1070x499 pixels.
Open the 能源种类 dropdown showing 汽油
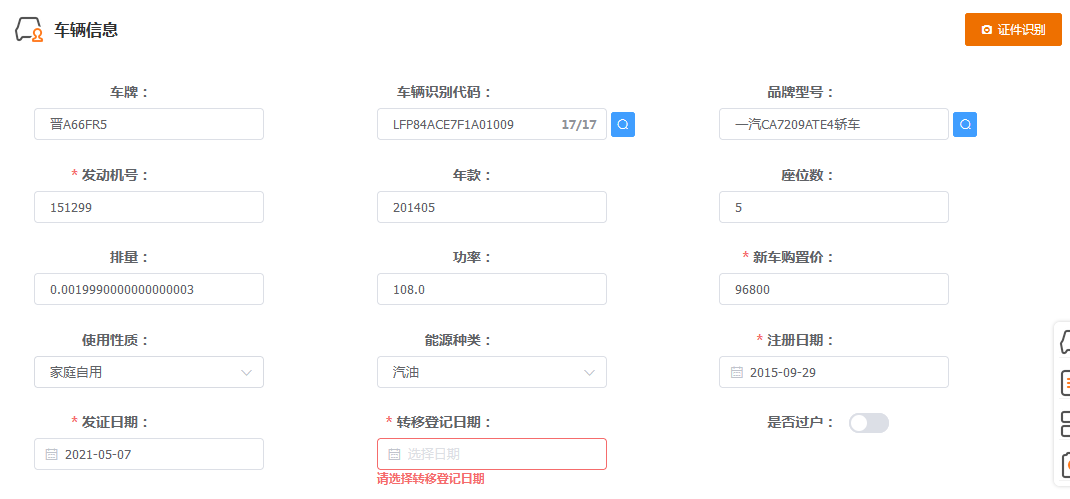coord(491,372)
